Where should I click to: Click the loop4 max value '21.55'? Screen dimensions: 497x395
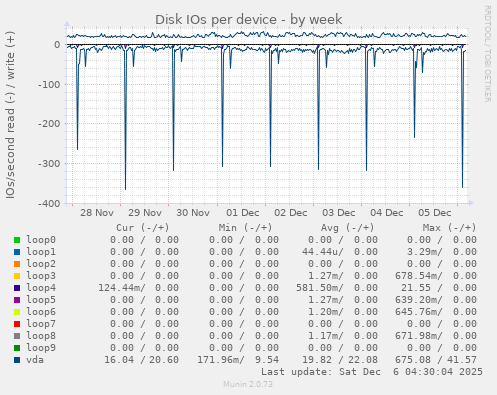(416, 288)
